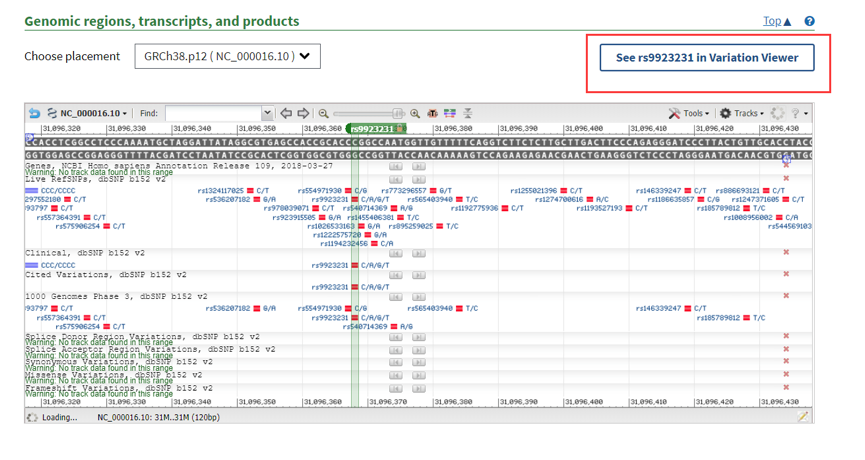Close the Live RefSNPs track

coord(786,178)
